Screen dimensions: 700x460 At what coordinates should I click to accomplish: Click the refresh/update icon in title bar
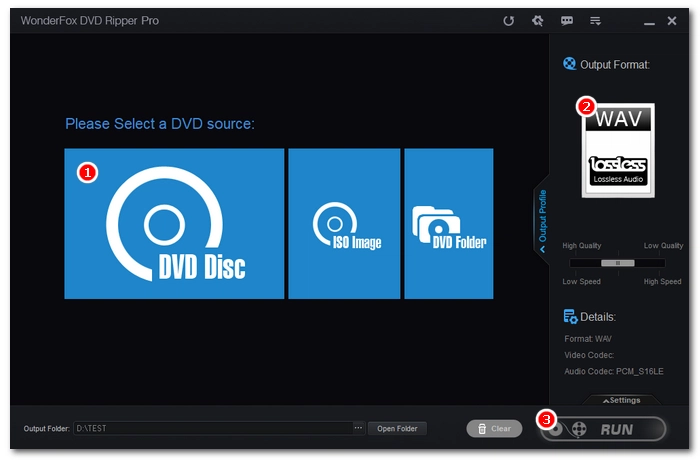pyautogui.click(x=508, y=21)
